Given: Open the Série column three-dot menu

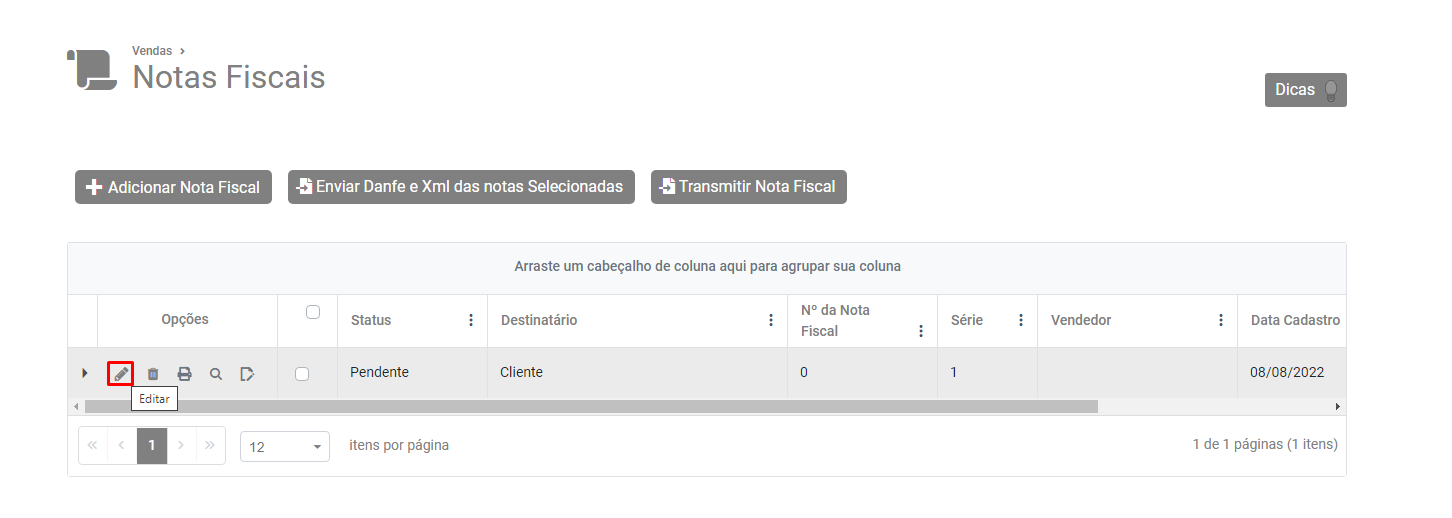Looking at the screenshot, I should click(1021, 320).
